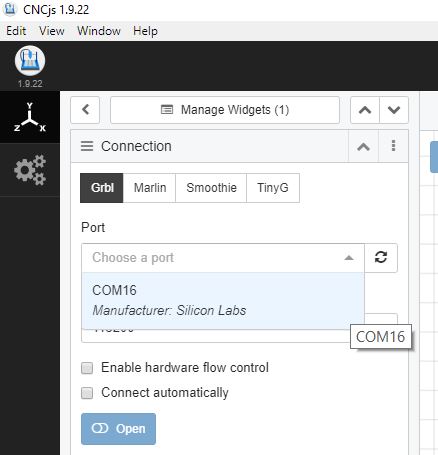Grab the Connection widget hamburger handle
438x455 pixels.
tap(87, 146)
